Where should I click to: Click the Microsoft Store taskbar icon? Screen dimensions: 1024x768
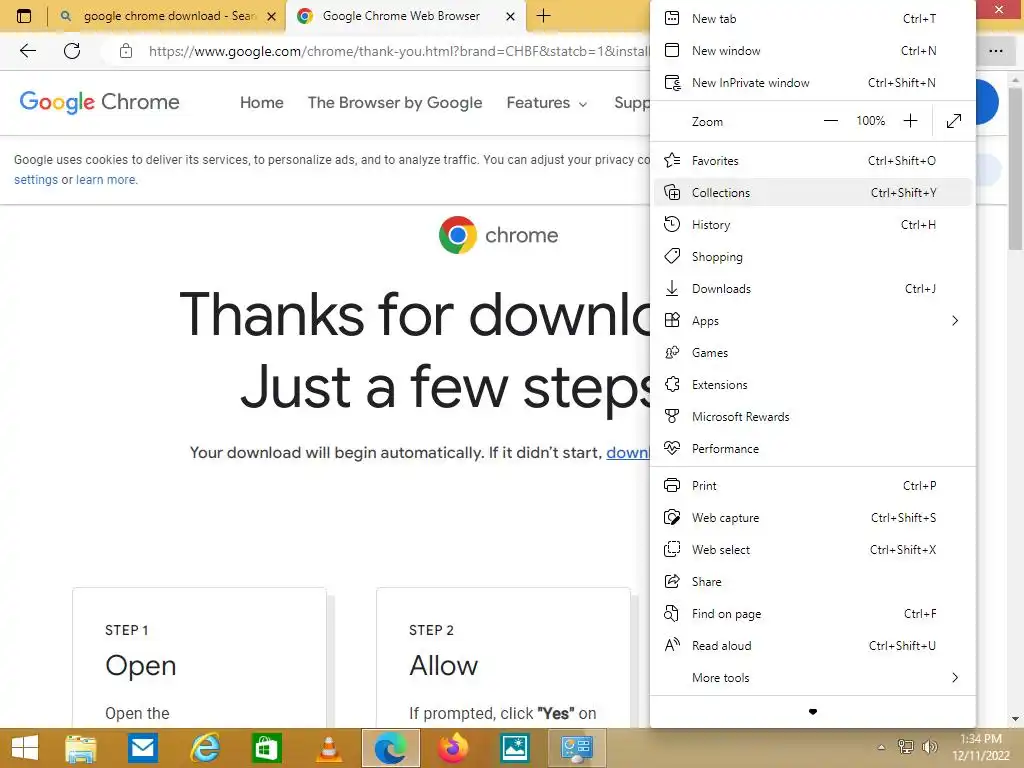(266, 748)
